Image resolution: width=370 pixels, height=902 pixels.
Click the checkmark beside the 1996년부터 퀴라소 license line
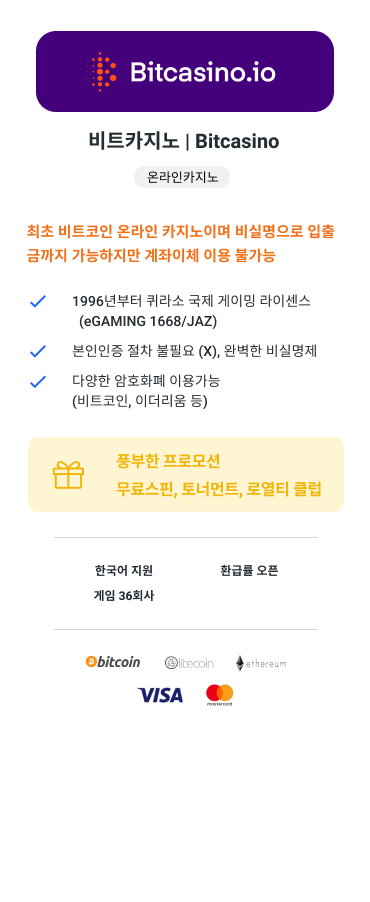pos(37,301)
